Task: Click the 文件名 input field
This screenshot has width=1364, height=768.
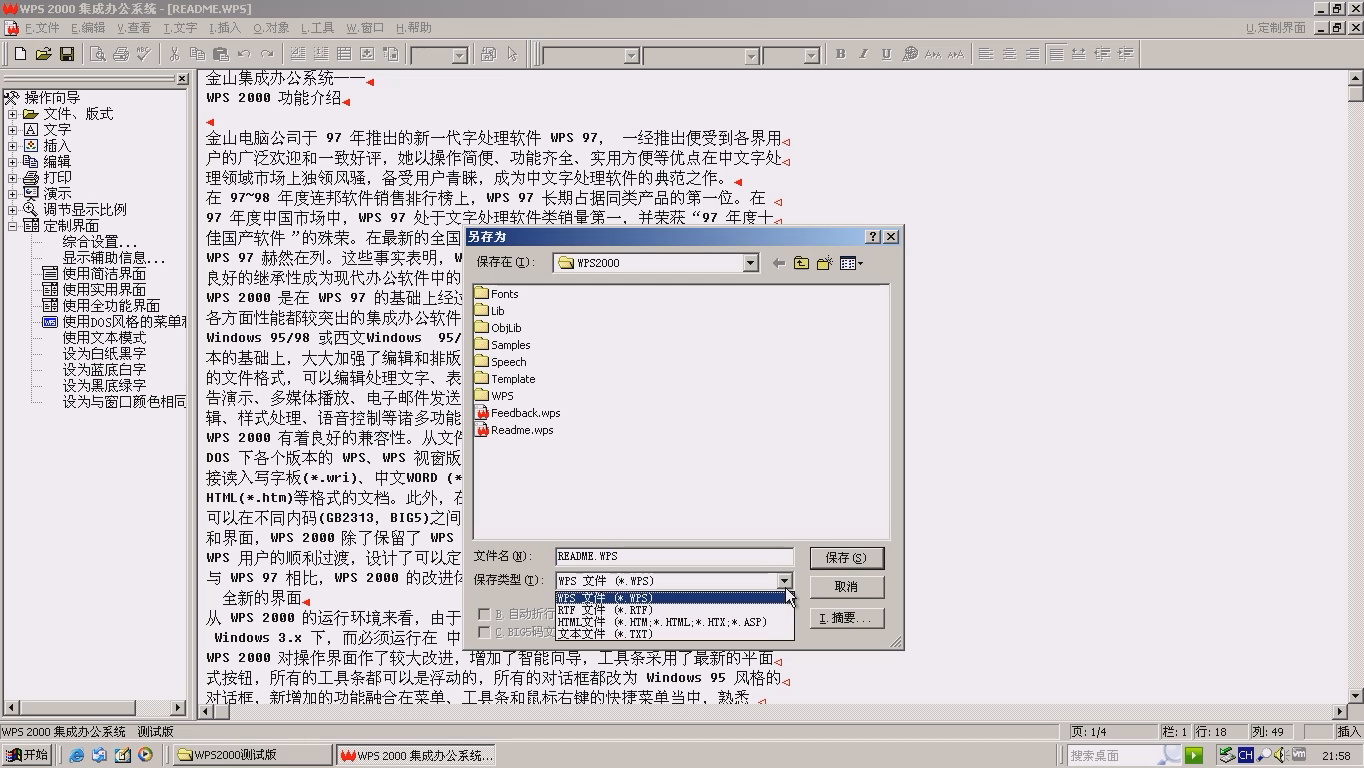Action: [x=673, y=557]
